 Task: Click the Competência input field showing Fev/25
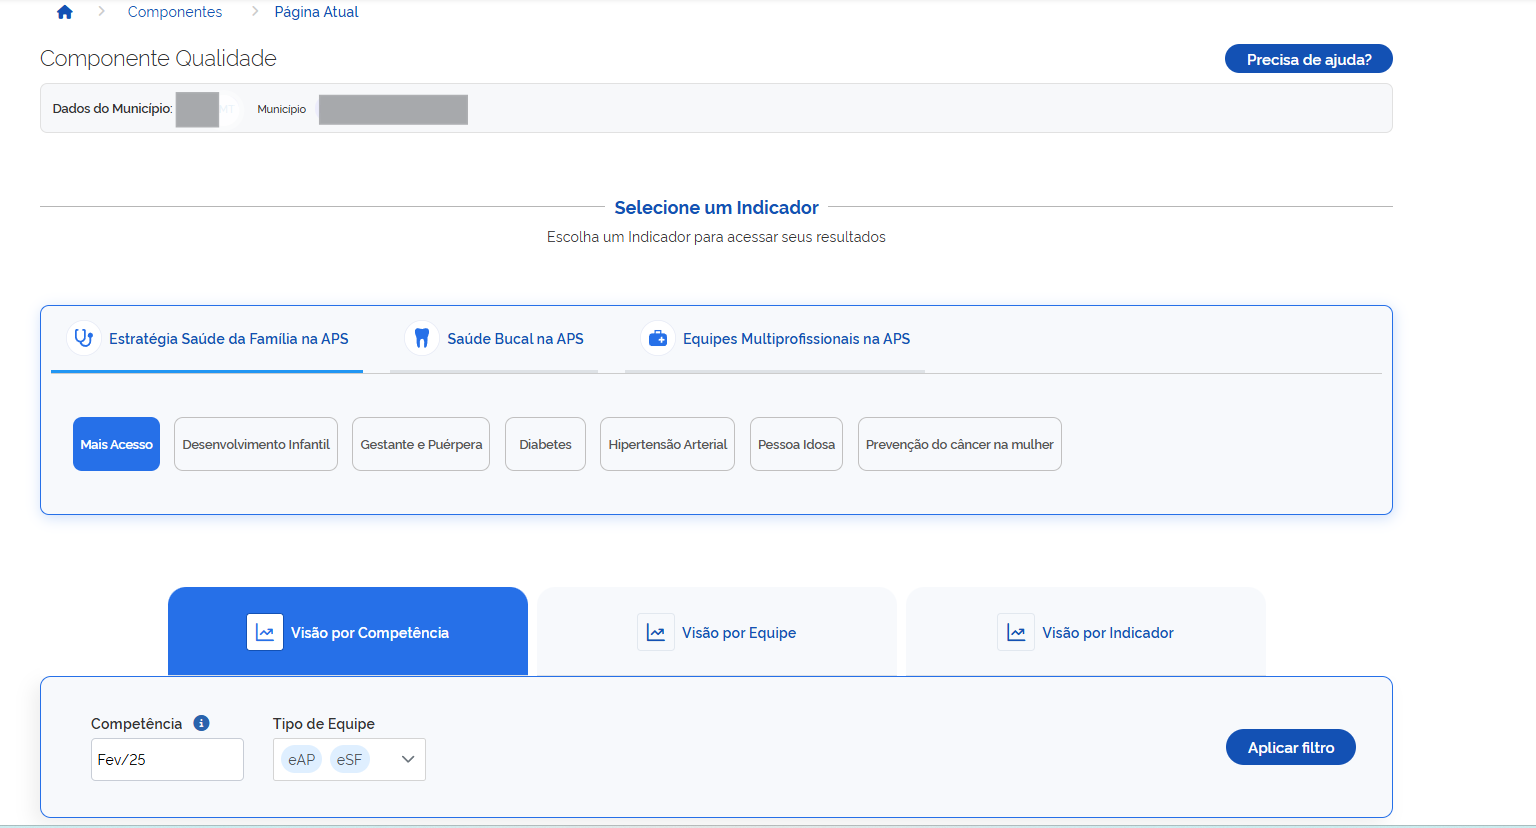point(167,759)
